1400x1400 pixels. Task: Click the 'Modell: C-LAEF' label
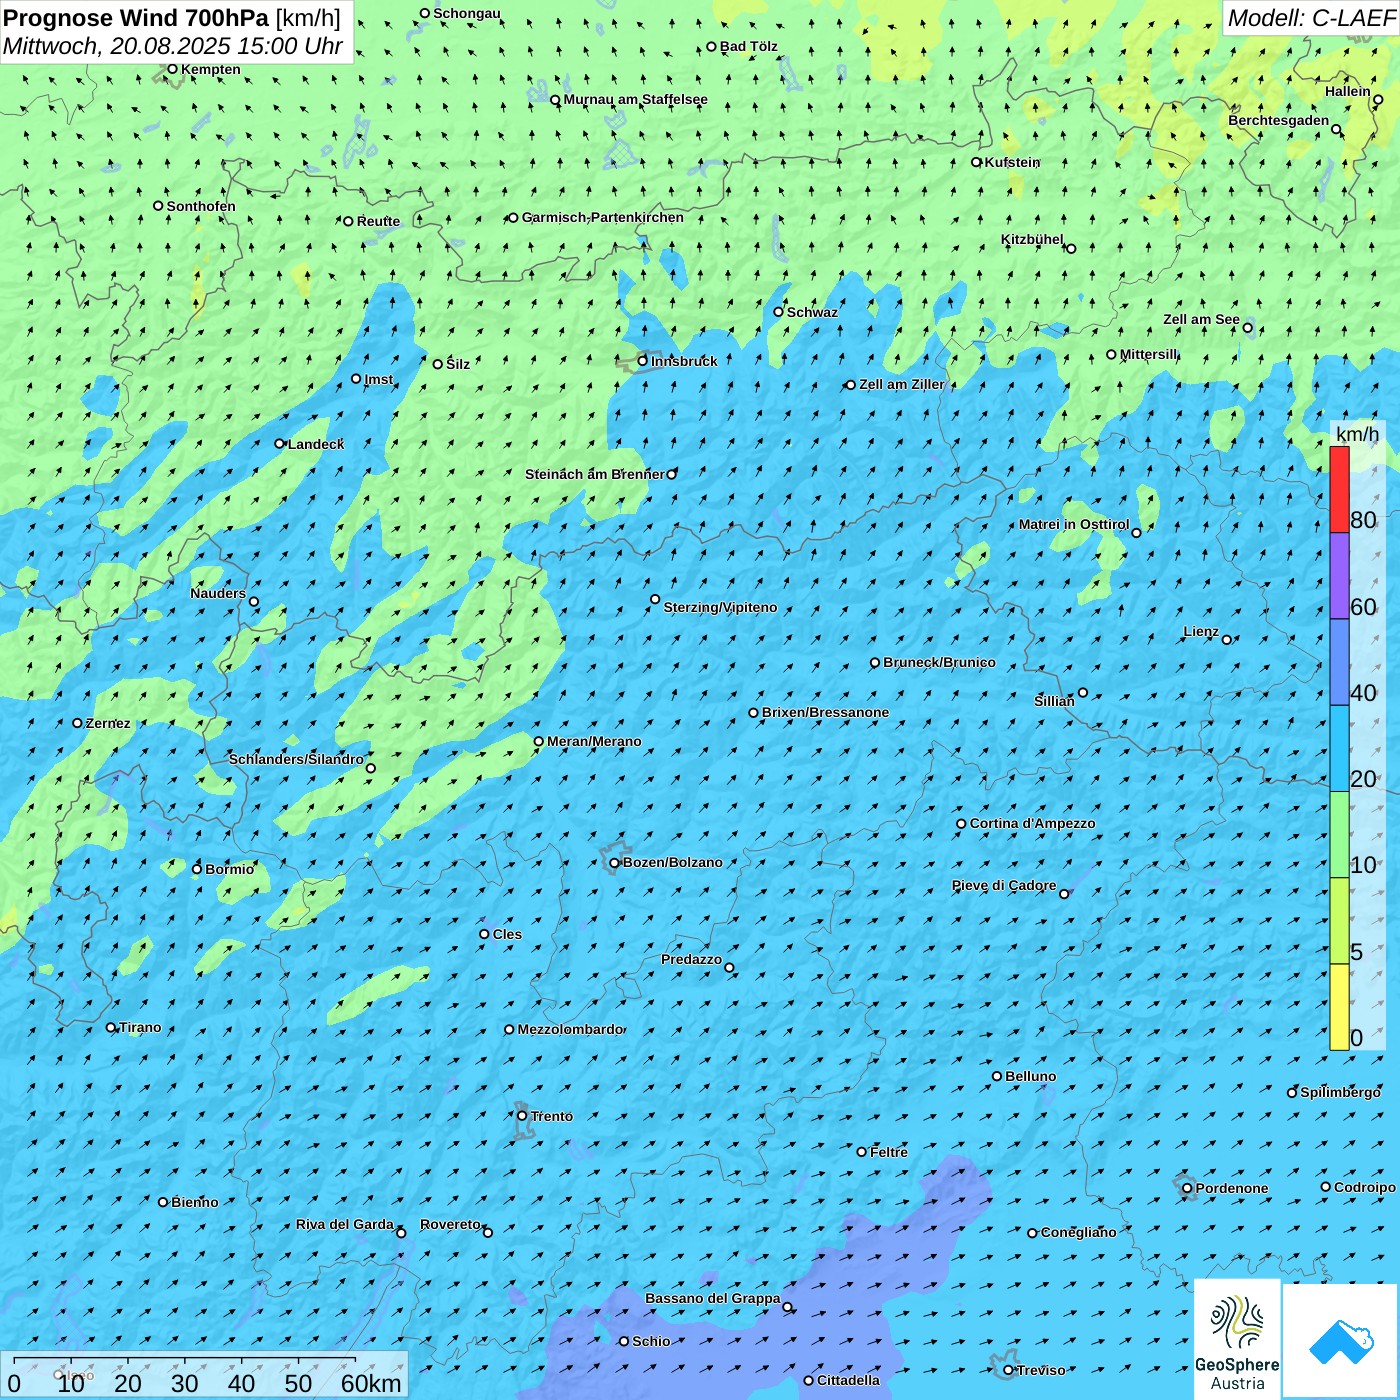point(1311,17)
